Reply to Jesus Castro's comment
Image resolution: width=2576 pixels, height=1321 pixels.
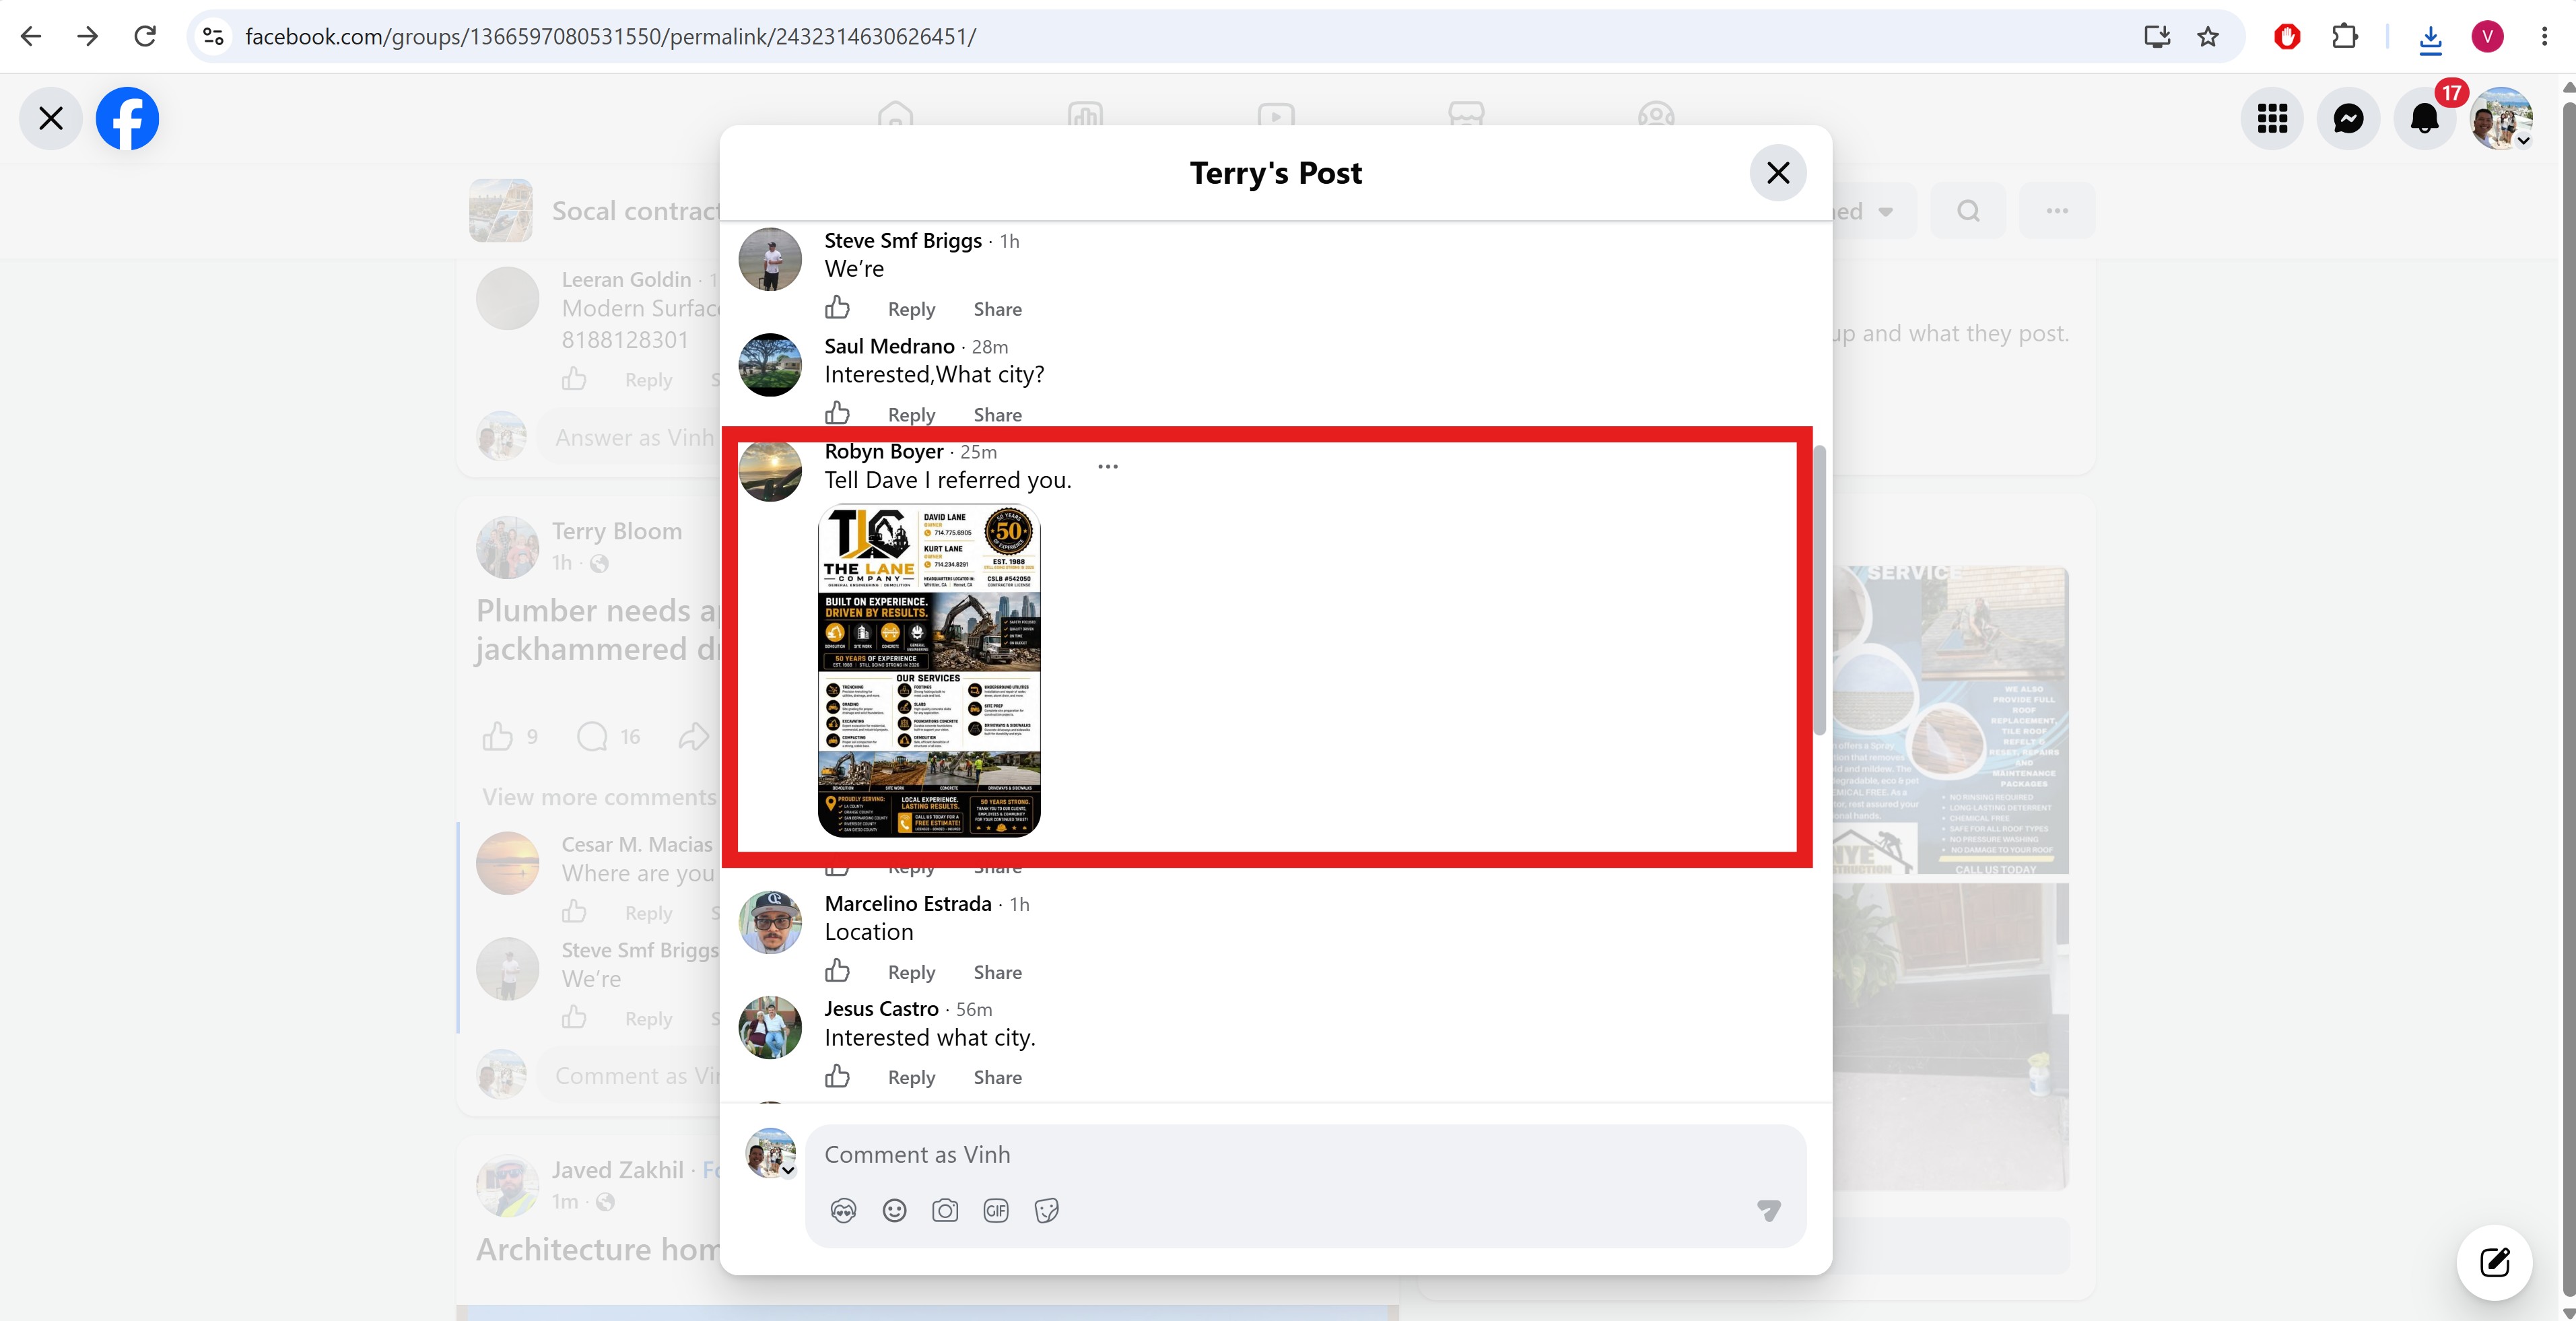coord(911,1077)
